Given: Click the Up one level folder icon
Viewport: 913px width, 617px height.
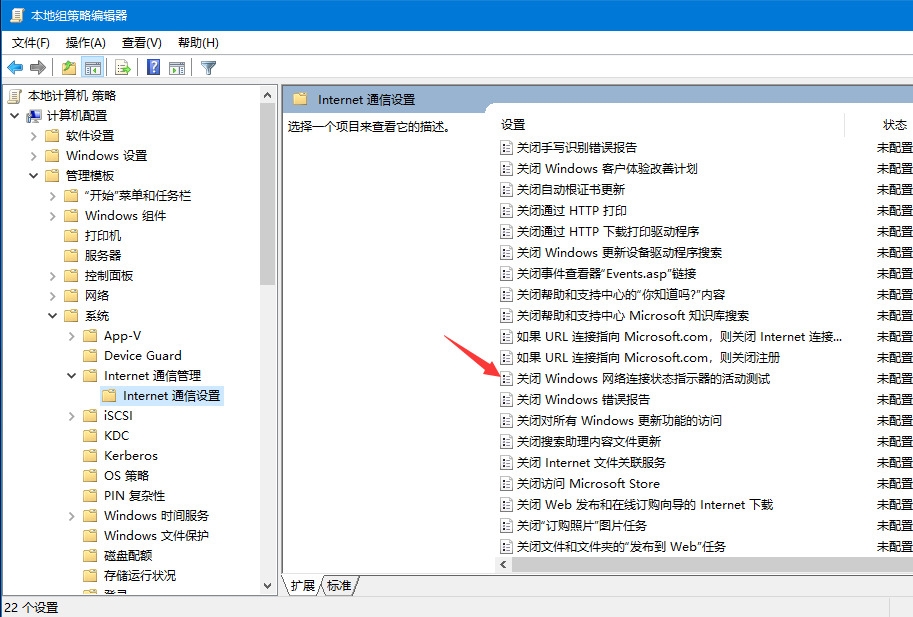Looking at the screenshot, I should [68, 68].
